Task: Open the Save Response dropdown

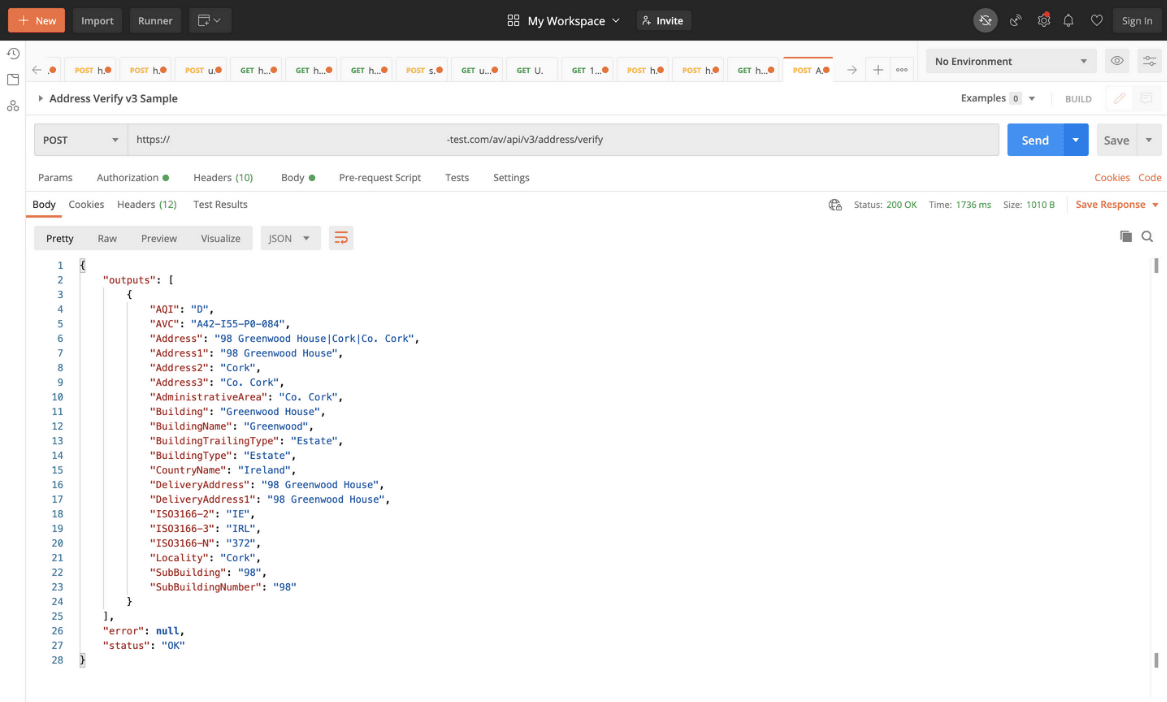Action: tap(1116, 205)
